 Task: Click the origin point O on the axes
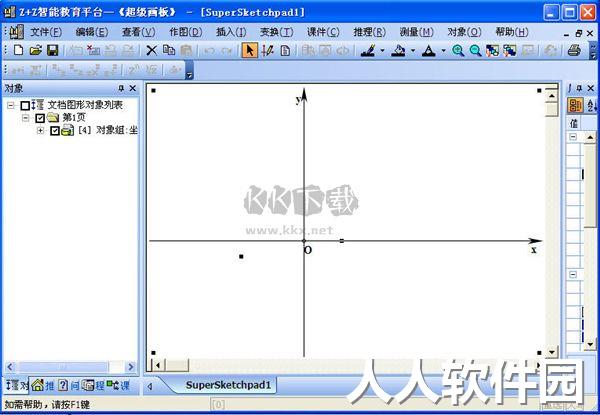click(x=304, y=241)
